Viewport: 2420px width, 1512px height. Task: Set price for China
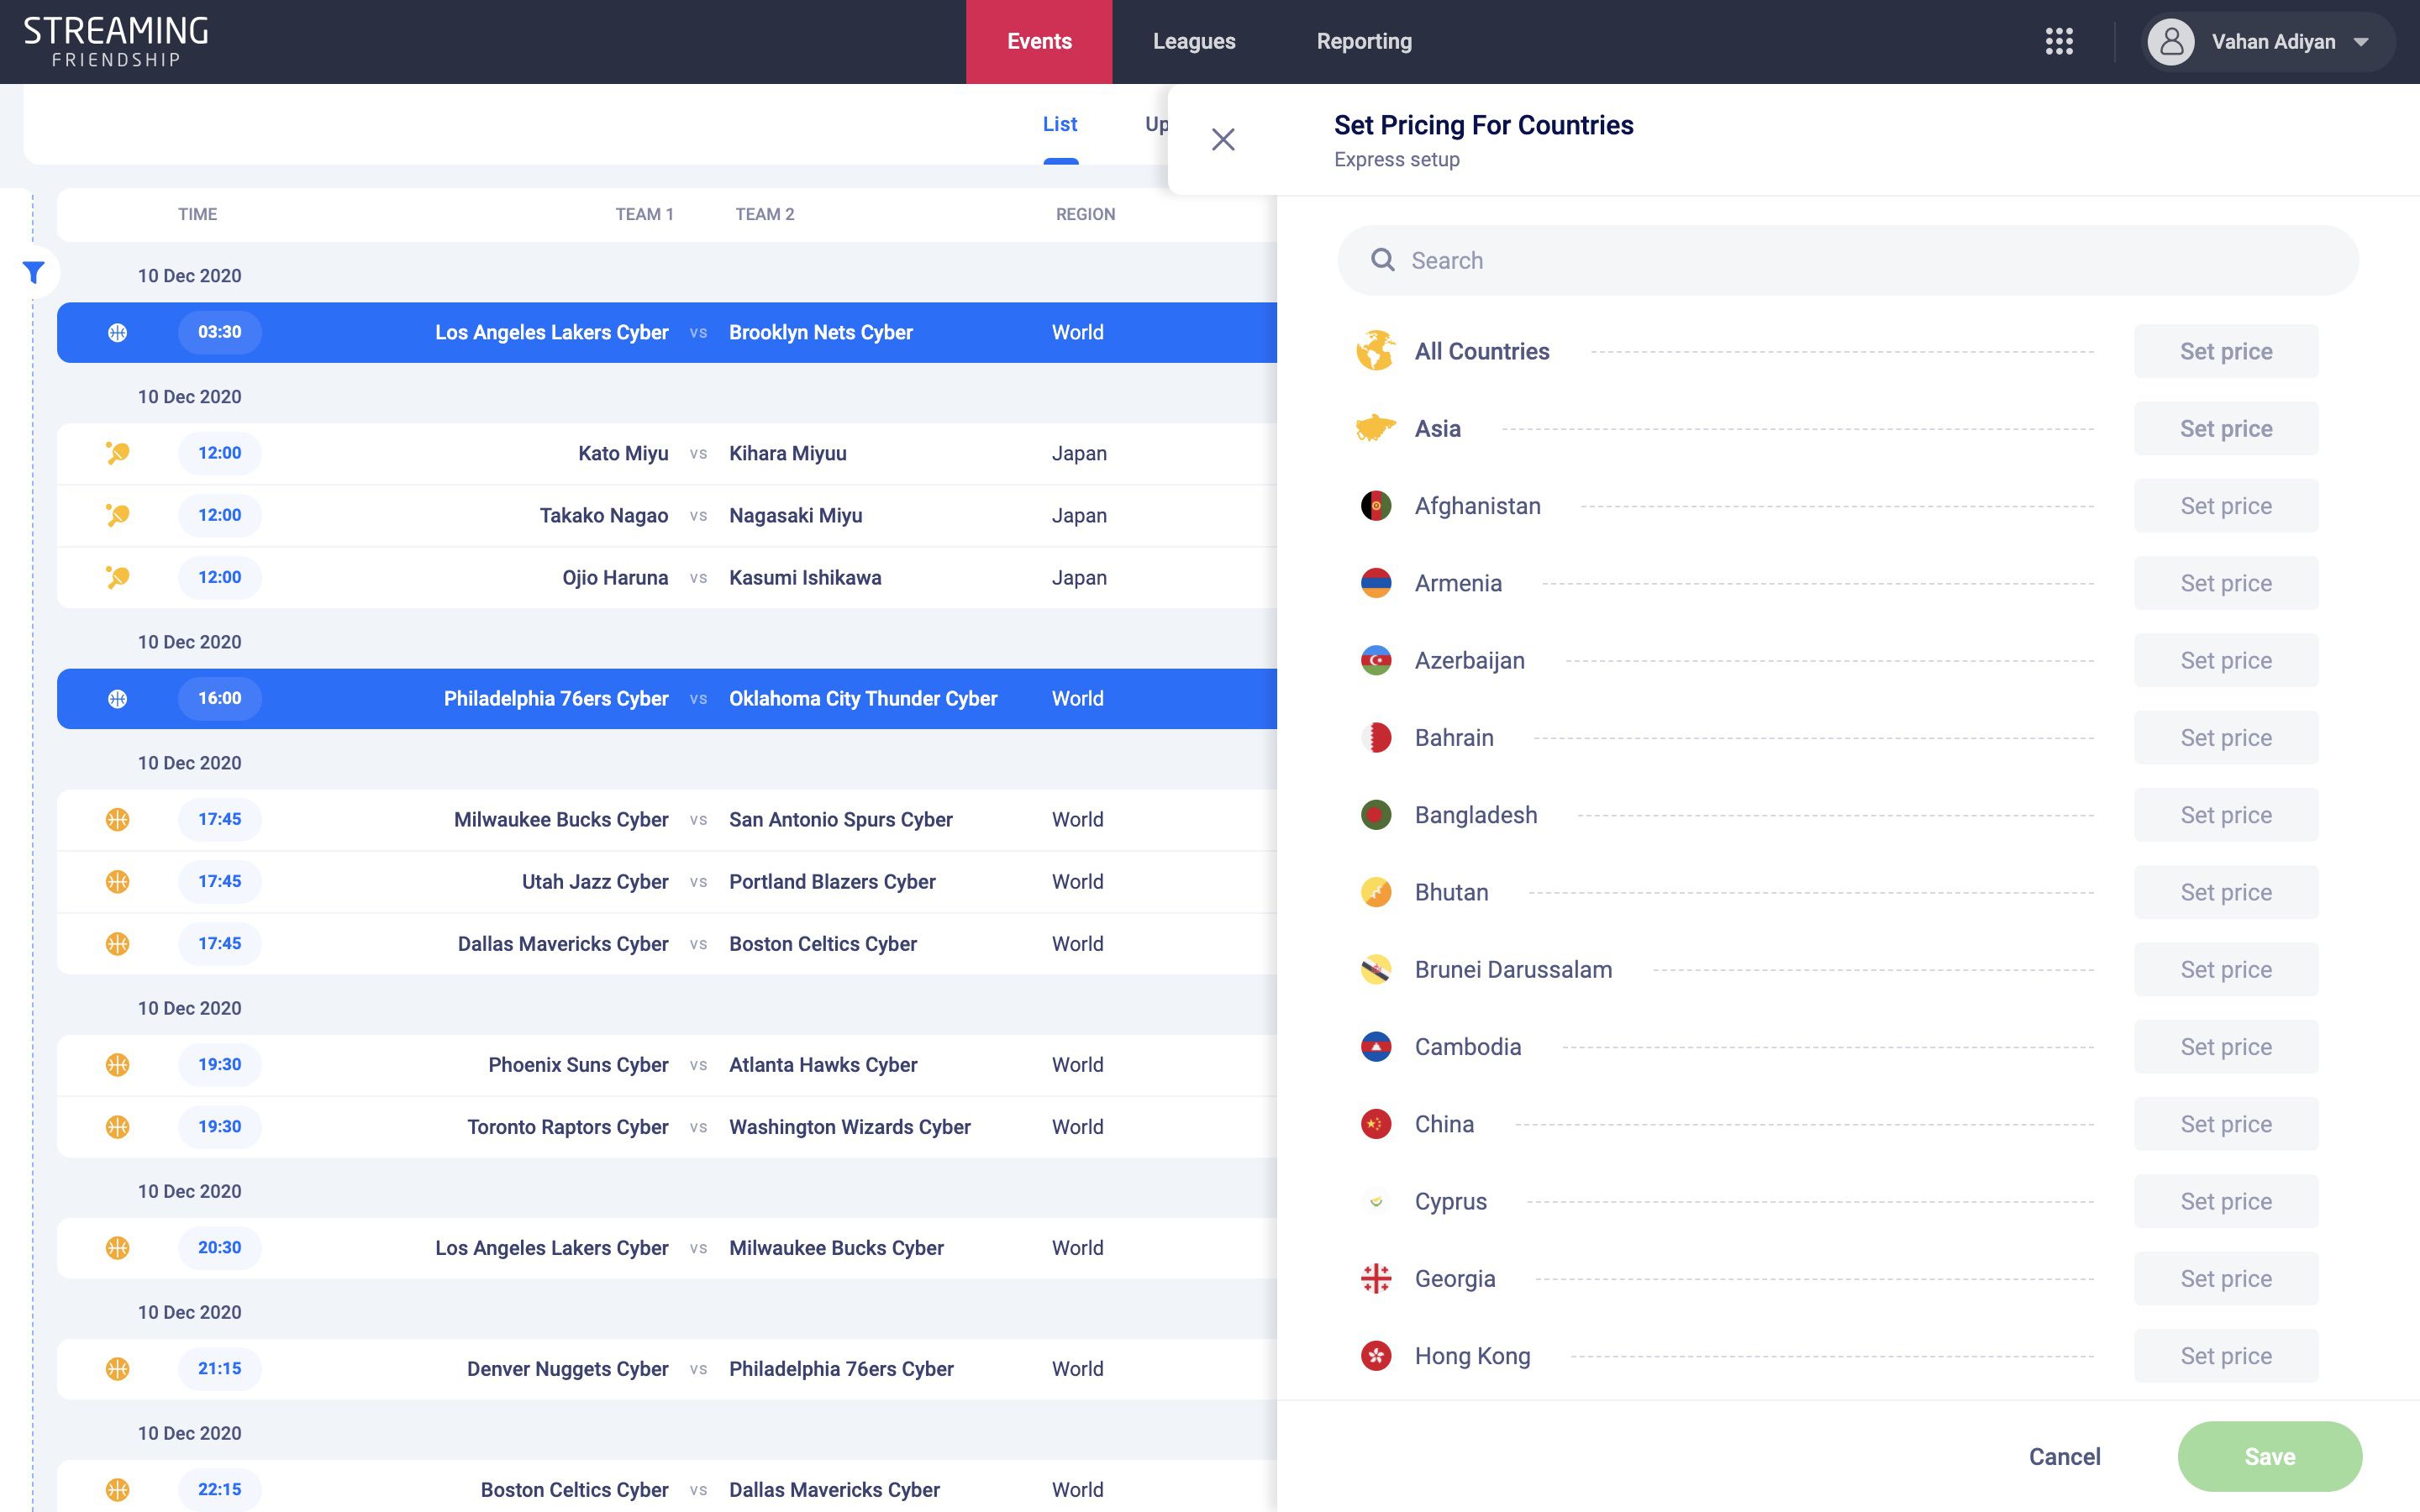point(2226,1124)
